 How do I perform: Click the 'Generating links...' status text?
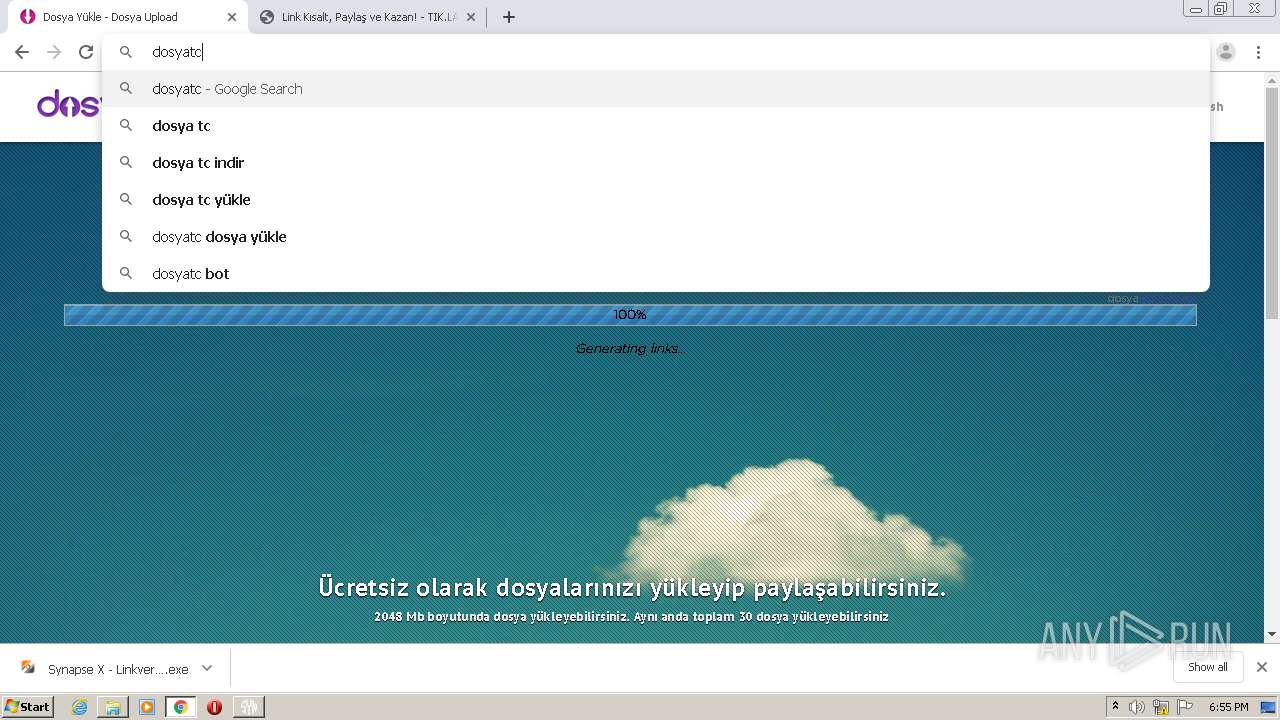coord(630,349)
